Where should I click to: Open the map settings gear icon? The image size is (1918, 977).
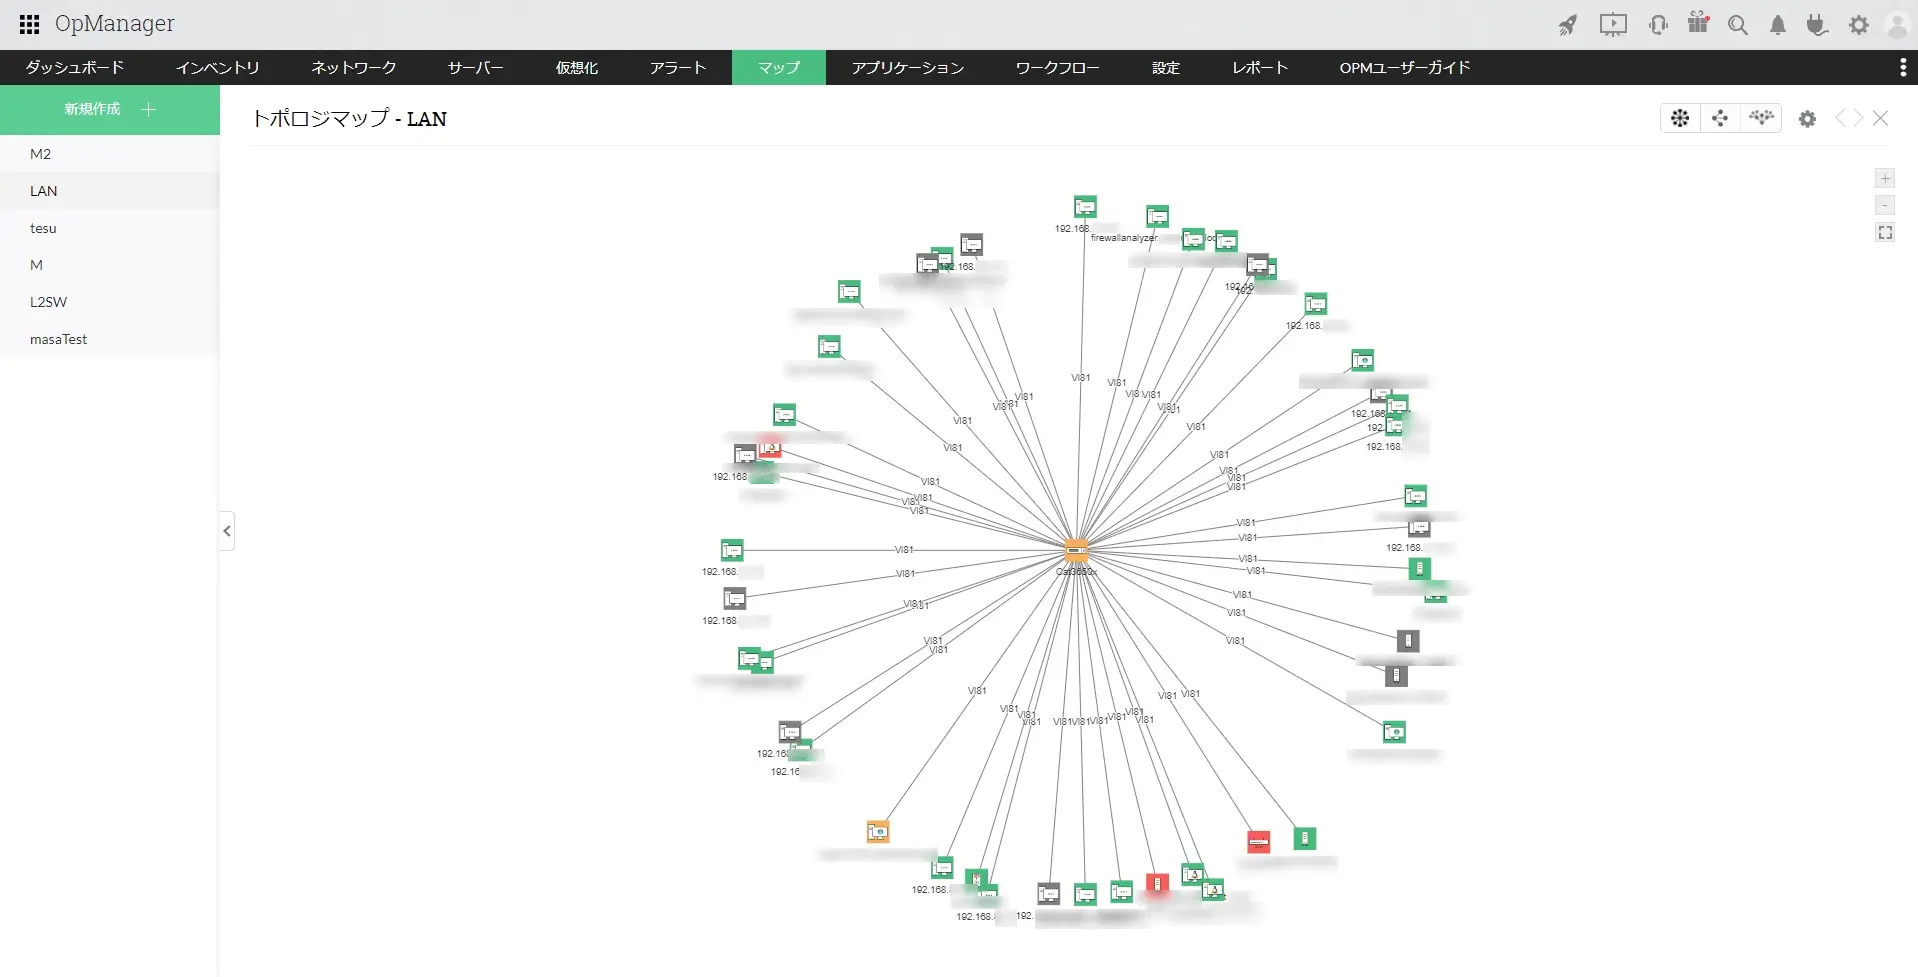[x=1807, y=119]
